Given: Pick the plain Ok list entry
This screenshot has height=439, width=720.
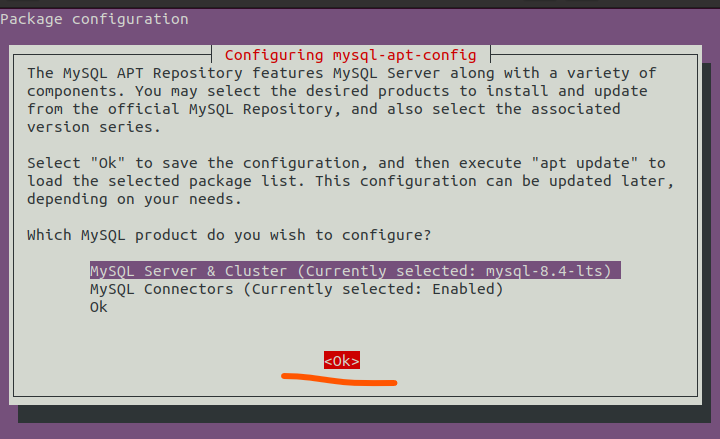Looking at the screenshot, I should pos(99,307).
